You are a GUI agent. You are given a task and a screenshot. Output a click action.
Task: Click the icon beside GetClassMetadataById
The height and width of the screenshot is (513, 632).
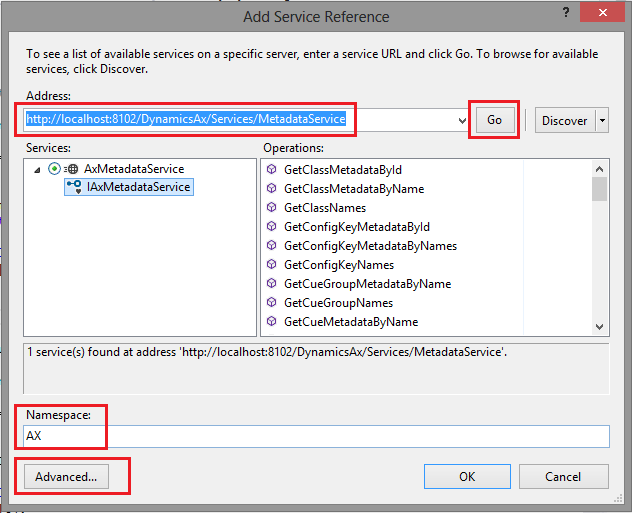(272, 169)
